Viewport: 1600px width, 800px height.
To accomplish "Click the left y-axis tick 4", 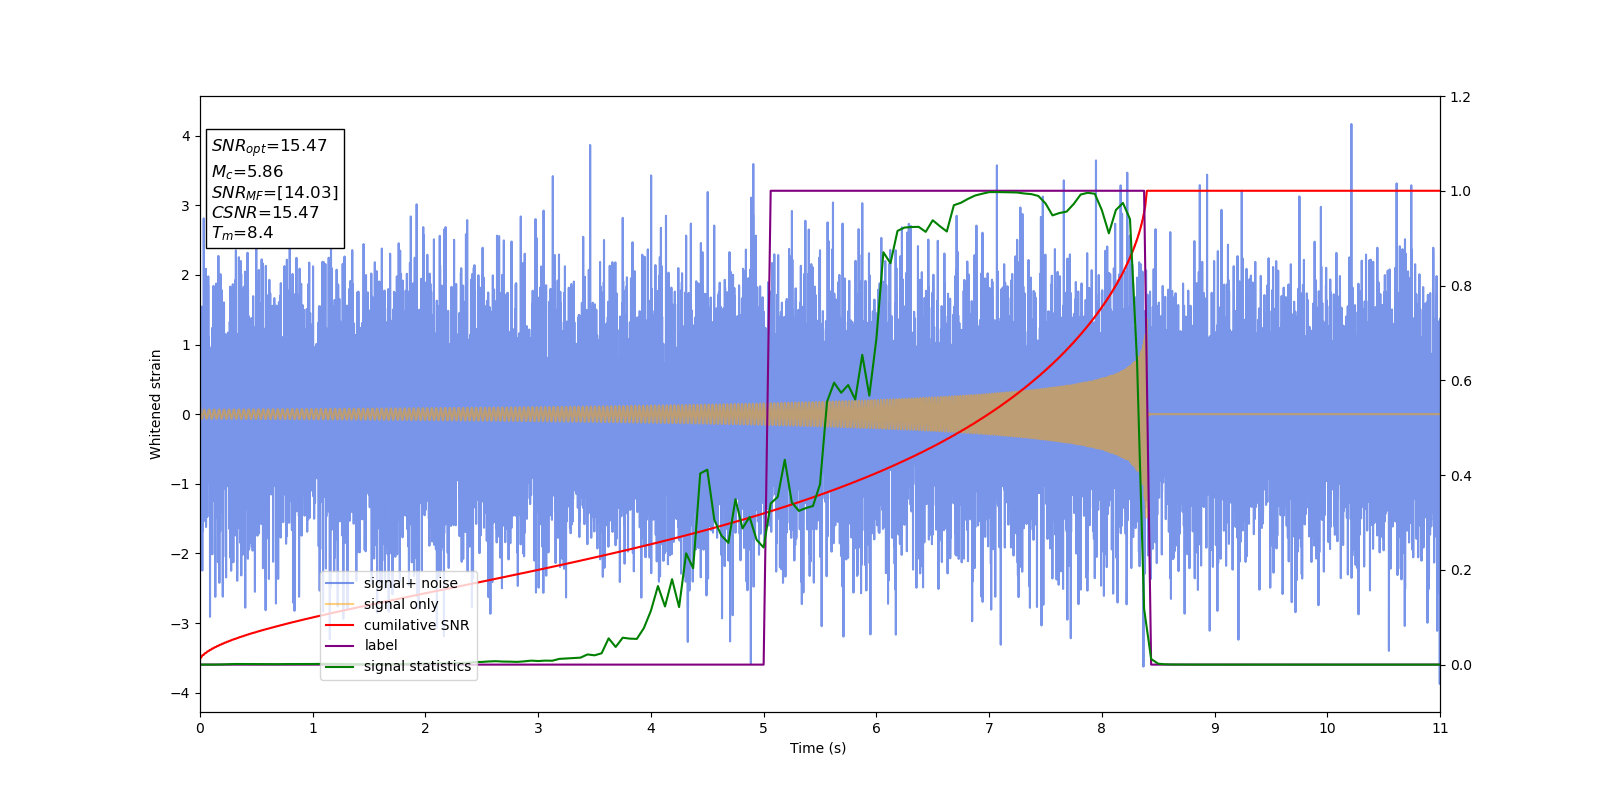I will pyautogui.click(x=186, y=136).
